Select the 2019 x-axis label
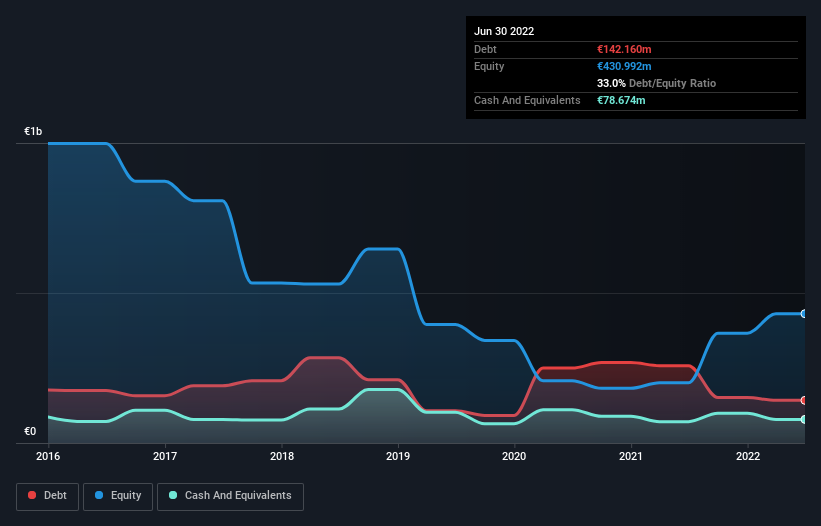The height and width of the screenshot is (526, 821). click(x=398, y=456)
